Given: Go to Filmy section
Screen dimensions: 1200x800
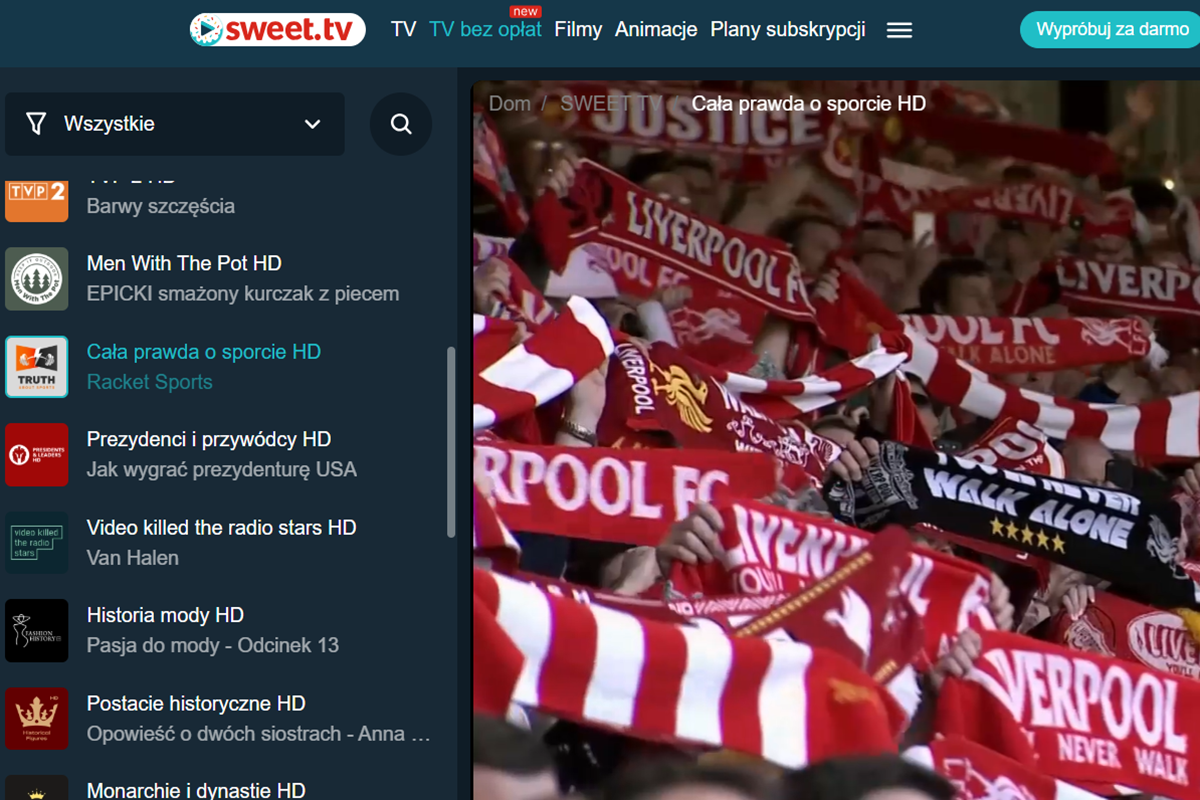Looking at the screenshot, I should (x=578, y=29).
